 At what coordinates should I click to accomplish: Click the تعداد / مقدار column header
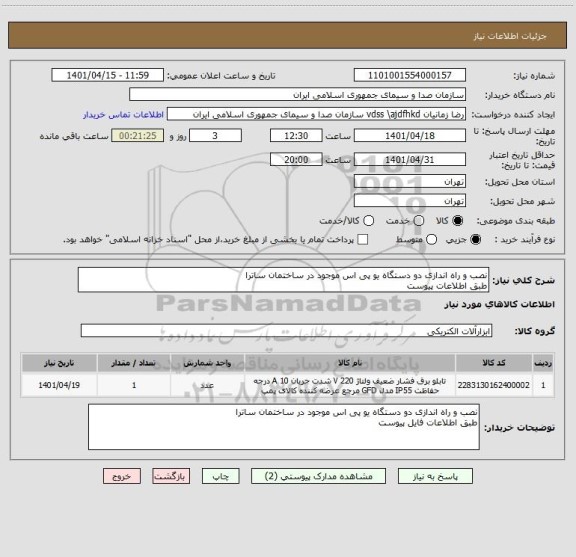[134, 363]
